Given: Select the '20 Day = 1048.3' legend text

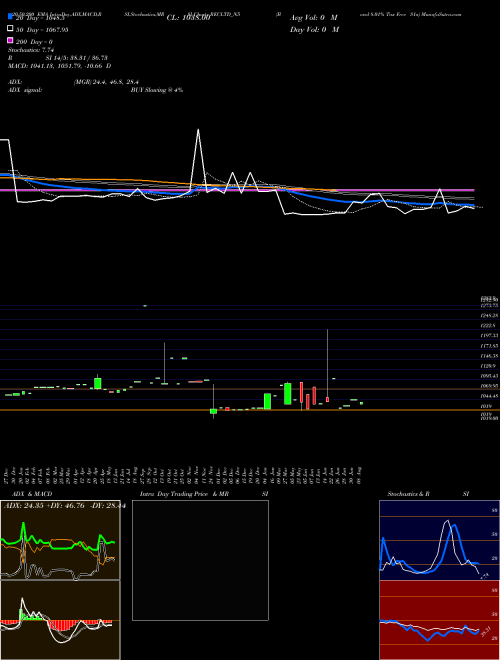Looking at the screenshot, I should [x=40, y=18].
